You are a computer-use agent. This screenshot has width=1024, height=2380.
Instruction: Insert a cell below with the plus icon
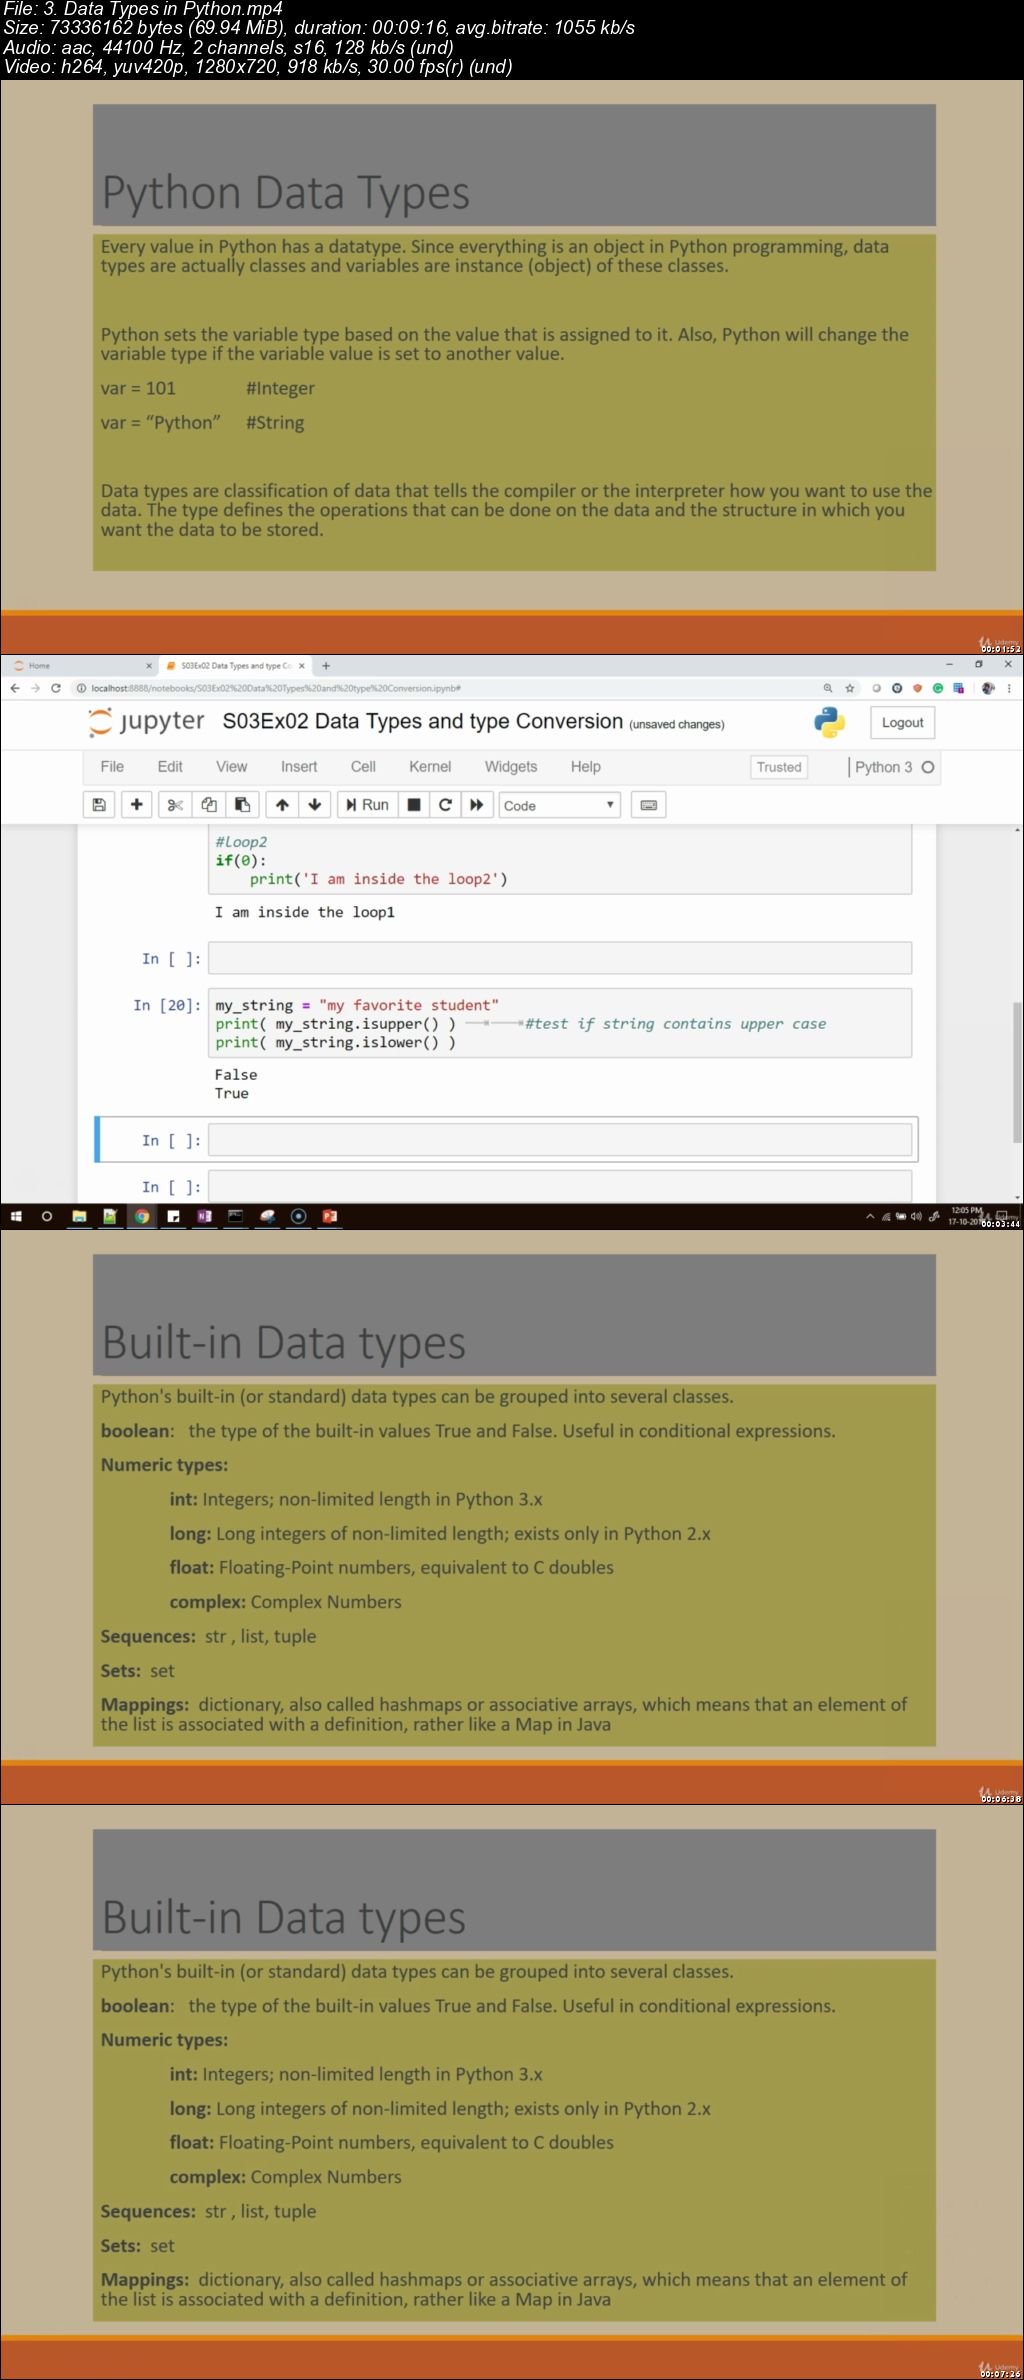137,805
